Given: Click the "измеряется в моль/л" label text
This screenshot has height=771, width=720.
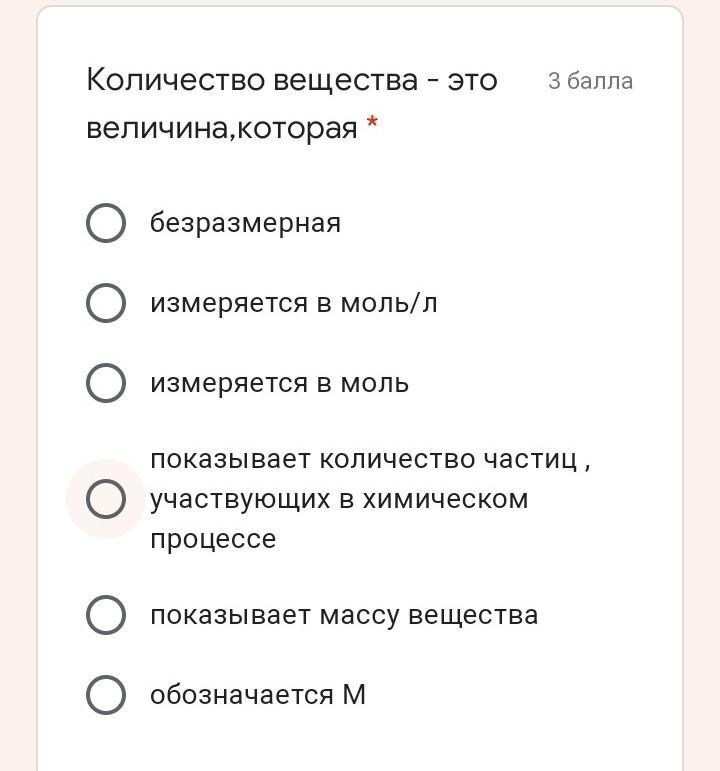Looking at the screenshot, I should 293,303.
